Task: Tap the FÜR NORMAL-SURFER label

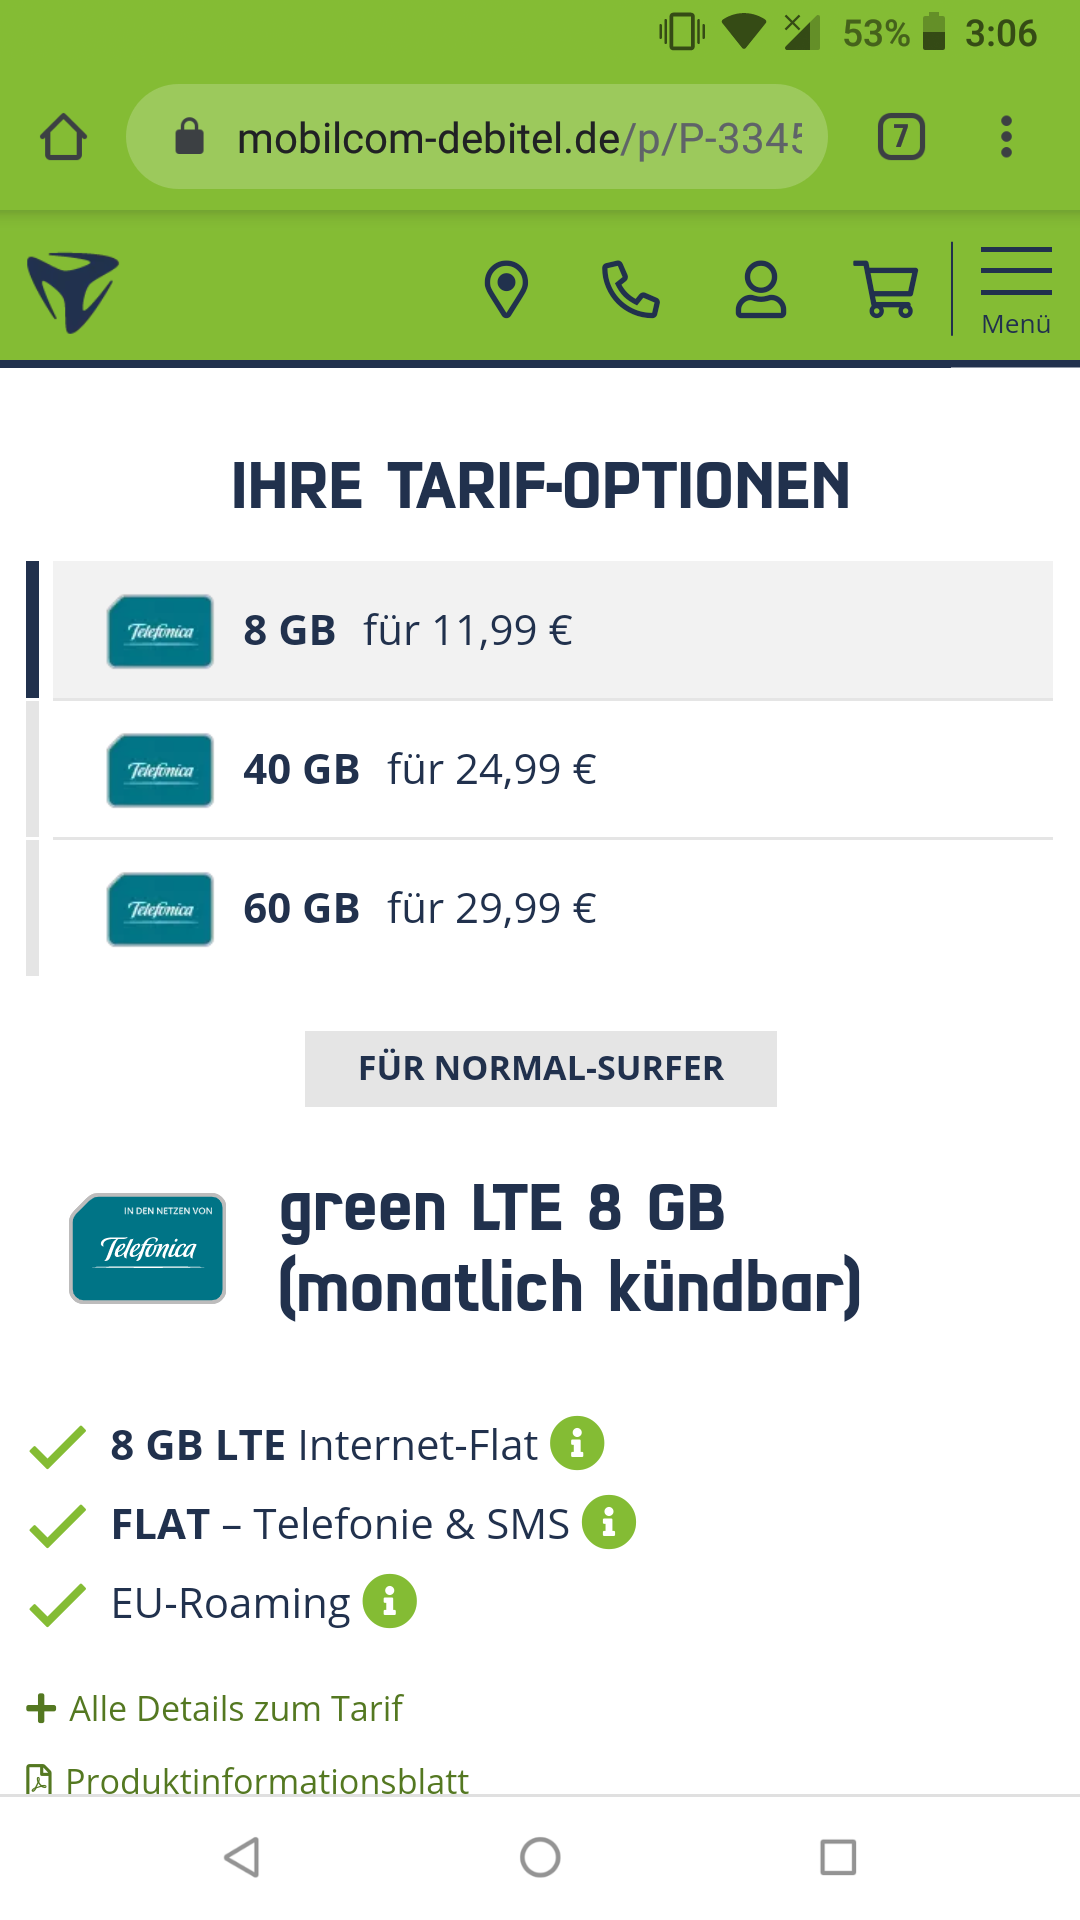Action: (x=541, y=1068)
